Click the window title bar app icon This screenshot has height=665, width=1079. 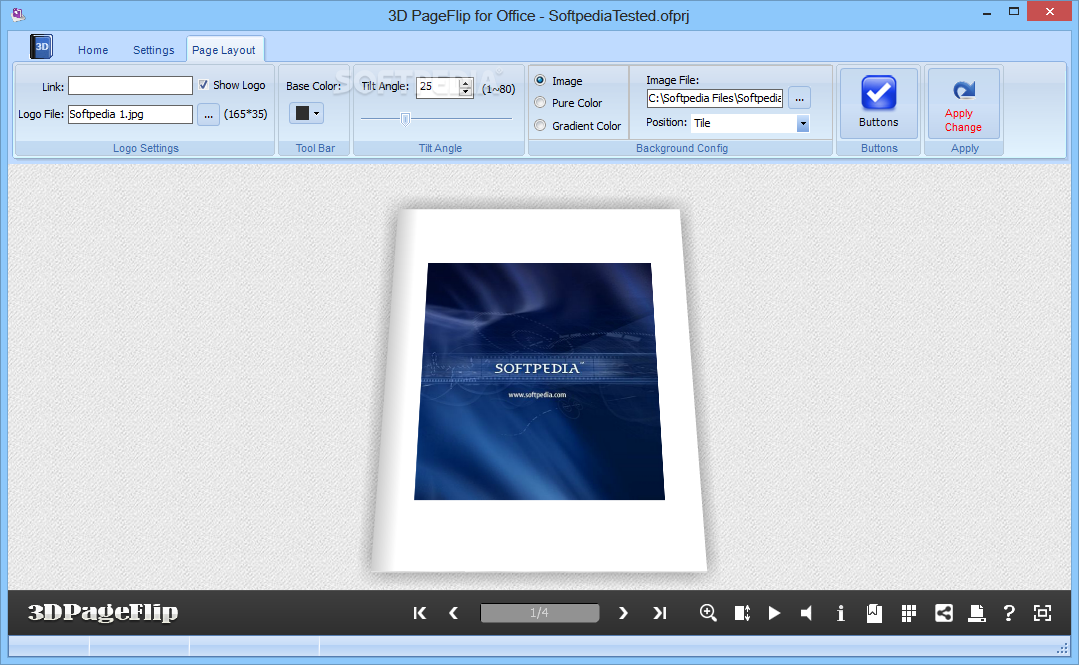click(x=19, y=14)
